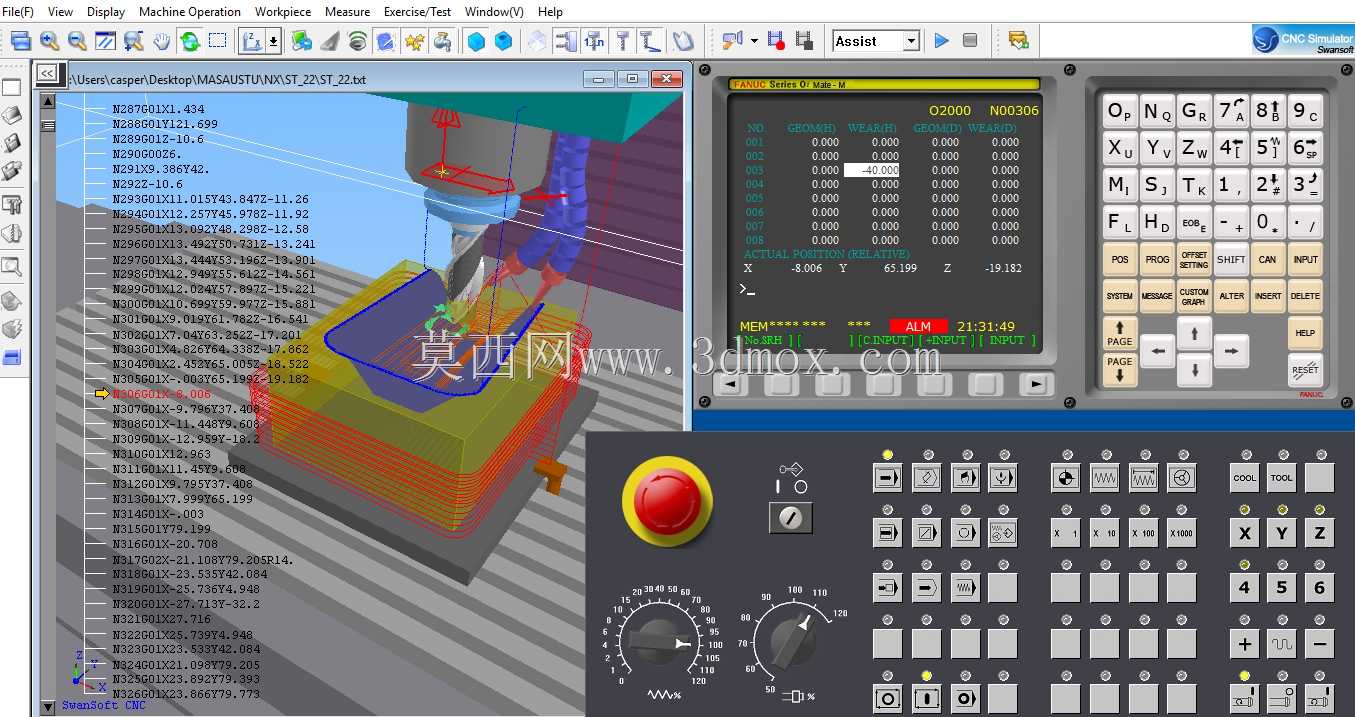Click the PROG key
Image resolution: width=1355 pixels, height=717 pixels.
[x=1158, y=259]
